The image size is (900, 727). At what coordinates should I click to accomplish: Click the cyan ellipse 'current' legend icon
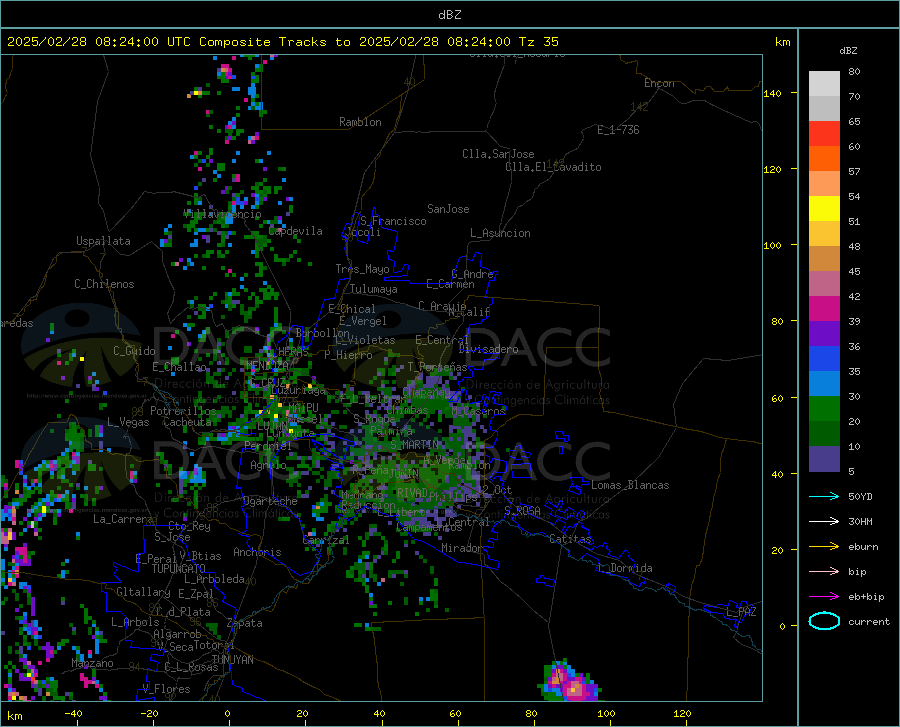pos(824,621)
